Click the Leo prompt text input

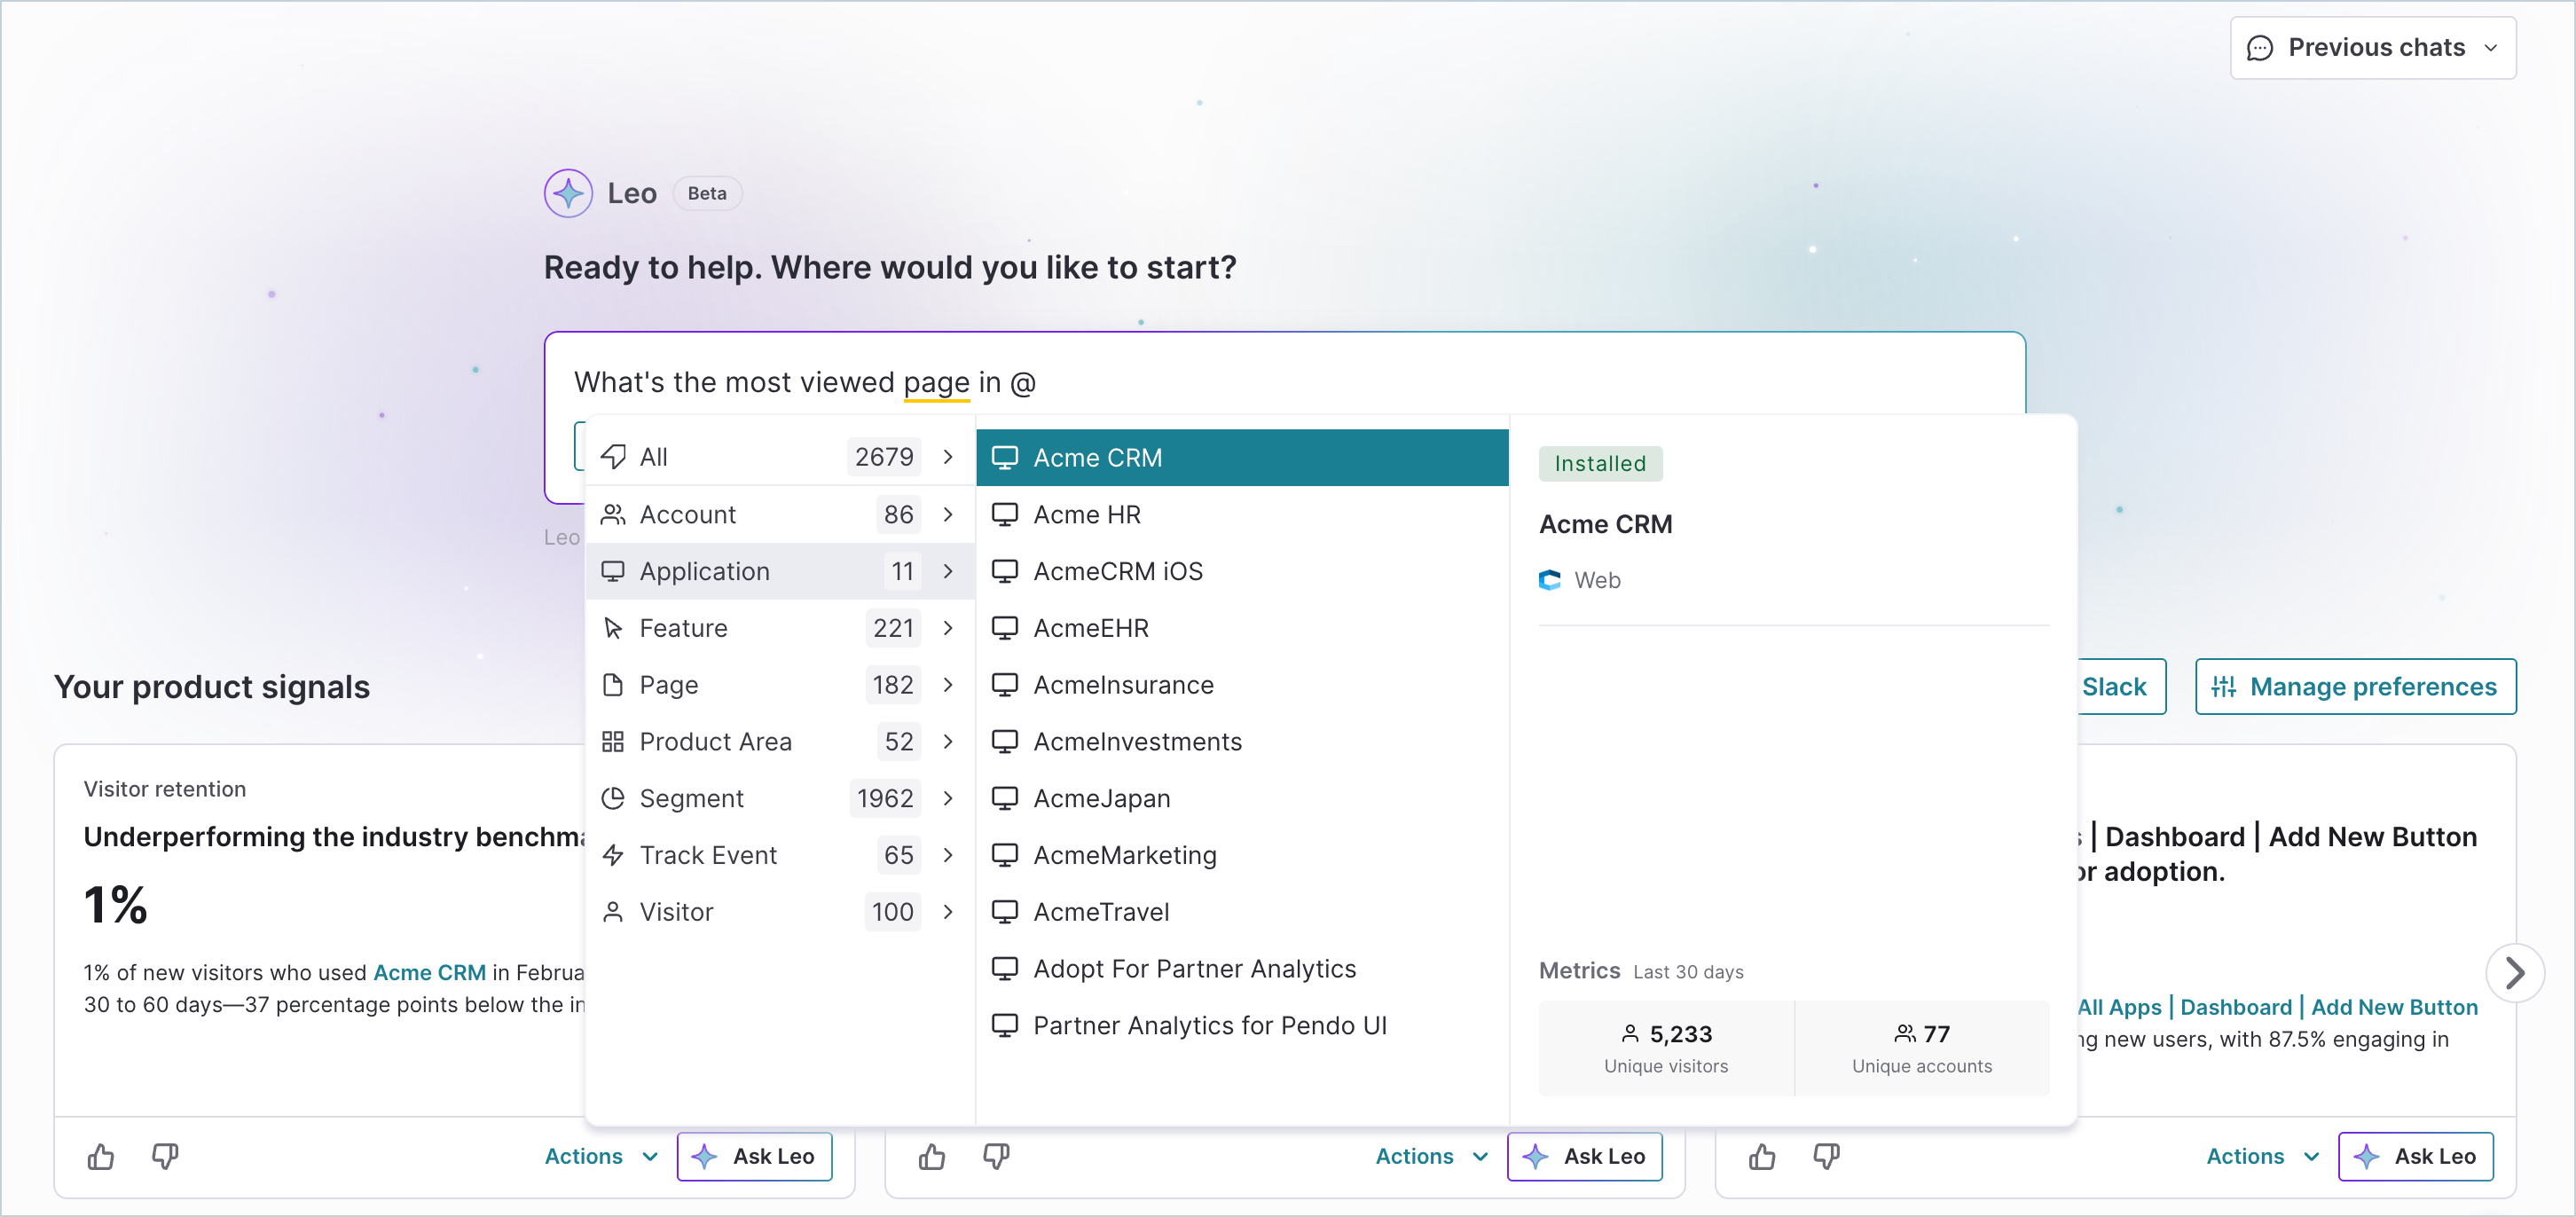tap(1284, 382)
